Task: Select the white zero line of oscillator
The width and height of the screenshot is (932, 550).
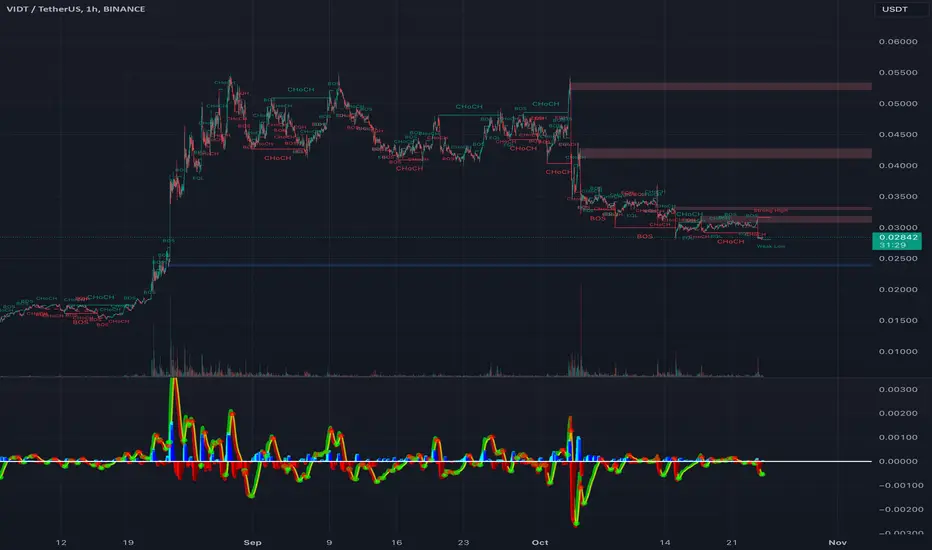Action: pos(436,461)
